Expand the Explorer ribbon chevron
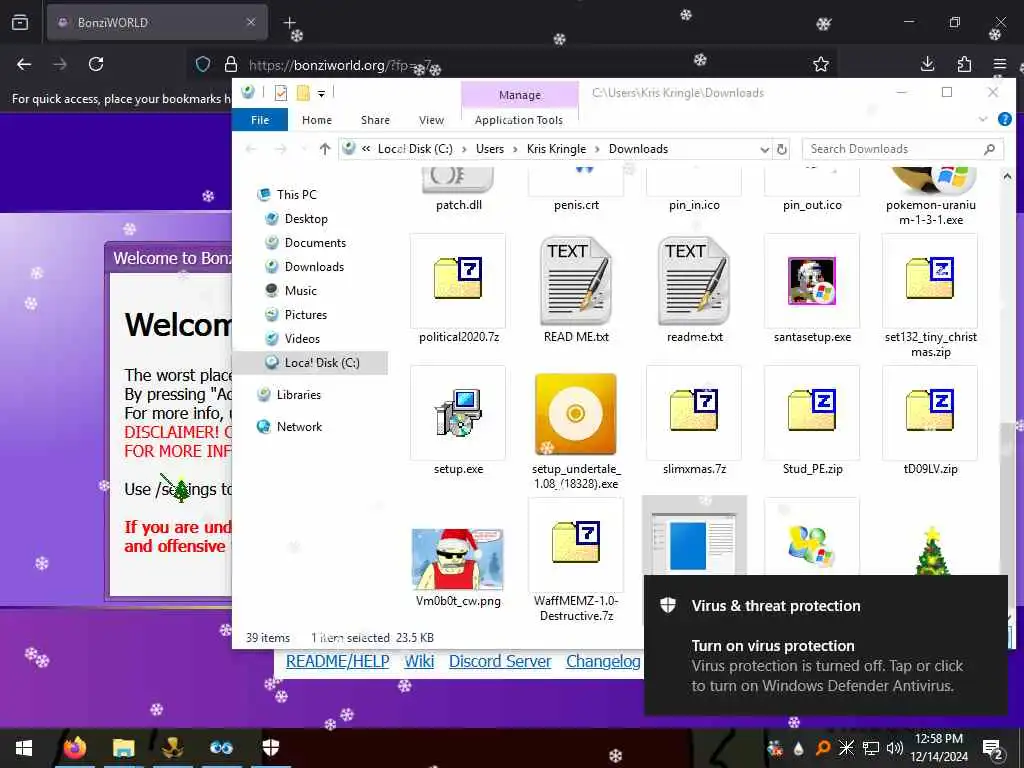Image resolution: width=1024 pixels, height=768 pixels. click(x=983, y=120)
